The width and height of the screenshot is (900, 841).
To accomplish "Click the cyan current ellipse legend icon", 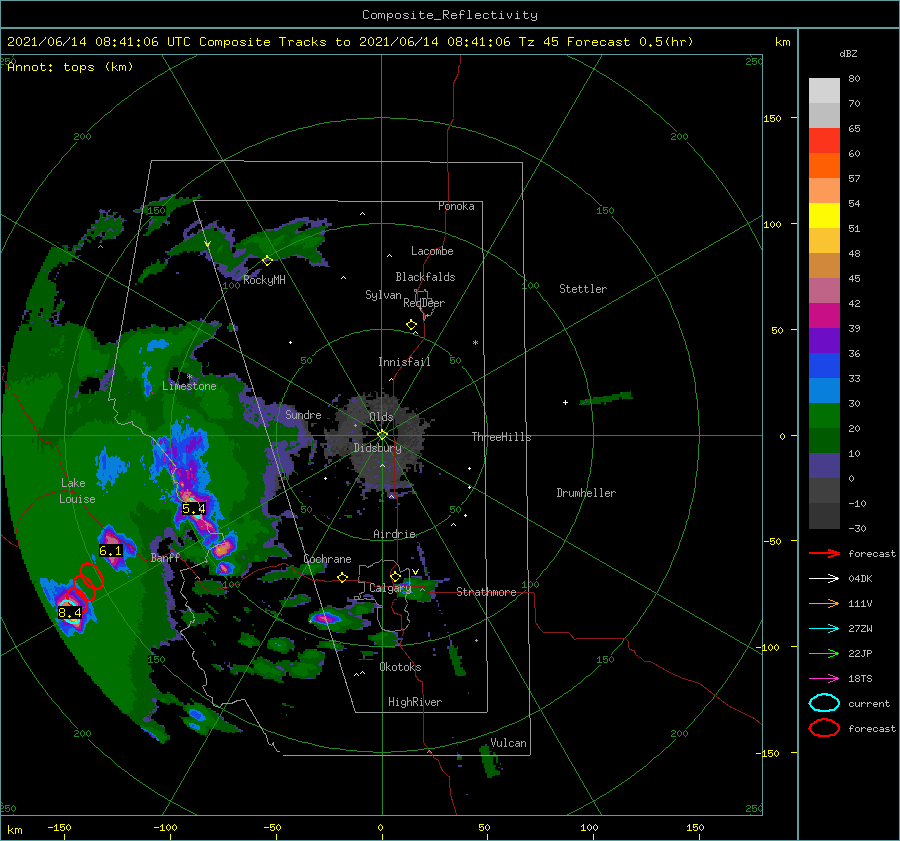I will click(824, 703).
